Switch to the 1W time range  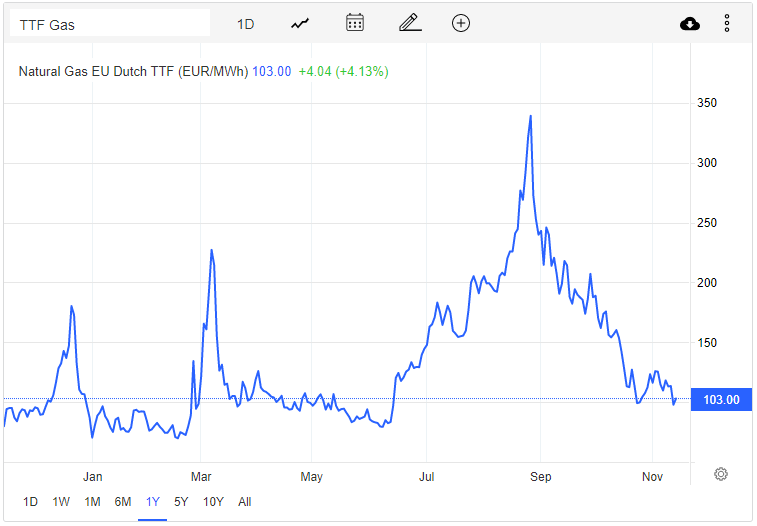coord(61,502)
